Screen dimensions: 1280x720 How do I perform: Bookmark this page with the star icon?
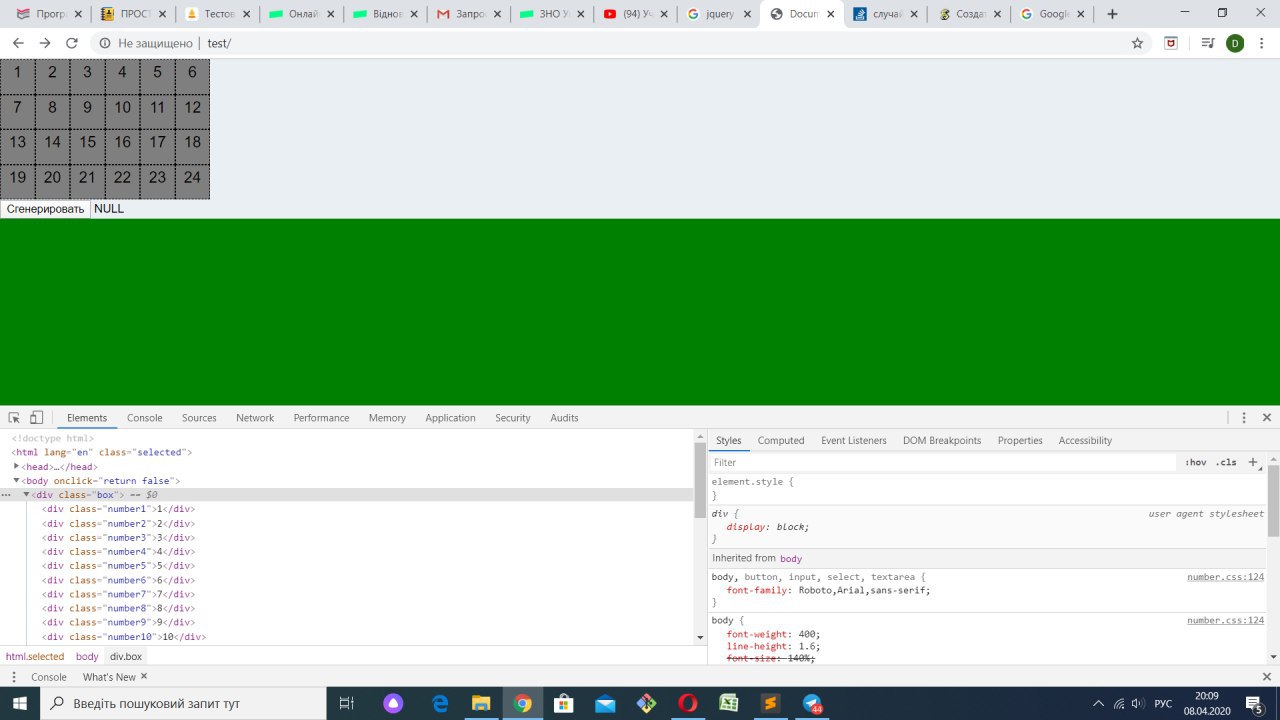coord(1137,43)
